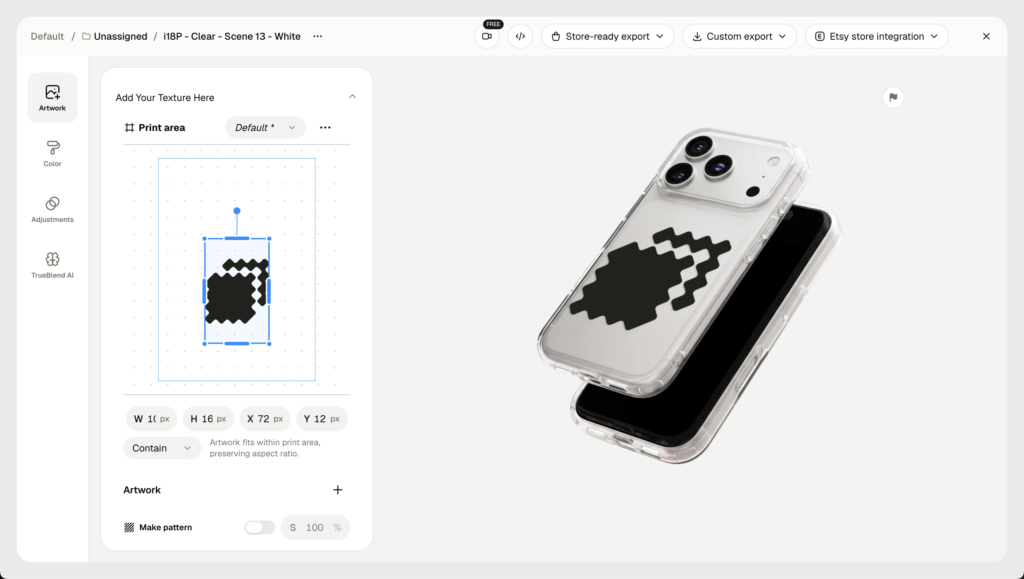1024x579 pixels.
Task: Go to the Default breadcrumb
Action: pyautogui.click(x=47, y=36)
